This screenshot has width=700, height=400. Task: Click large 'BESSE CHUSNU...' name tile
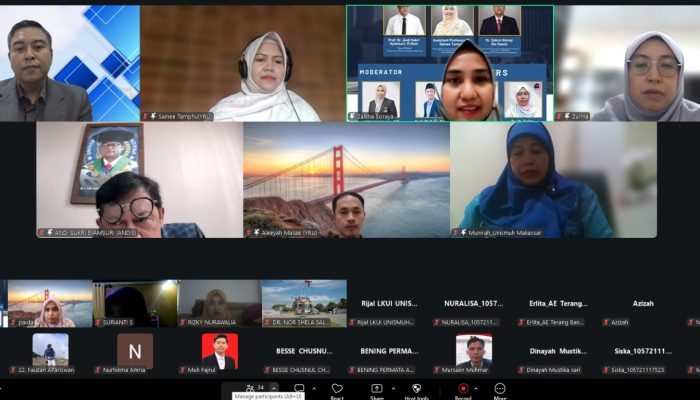[x=304, y=351]
